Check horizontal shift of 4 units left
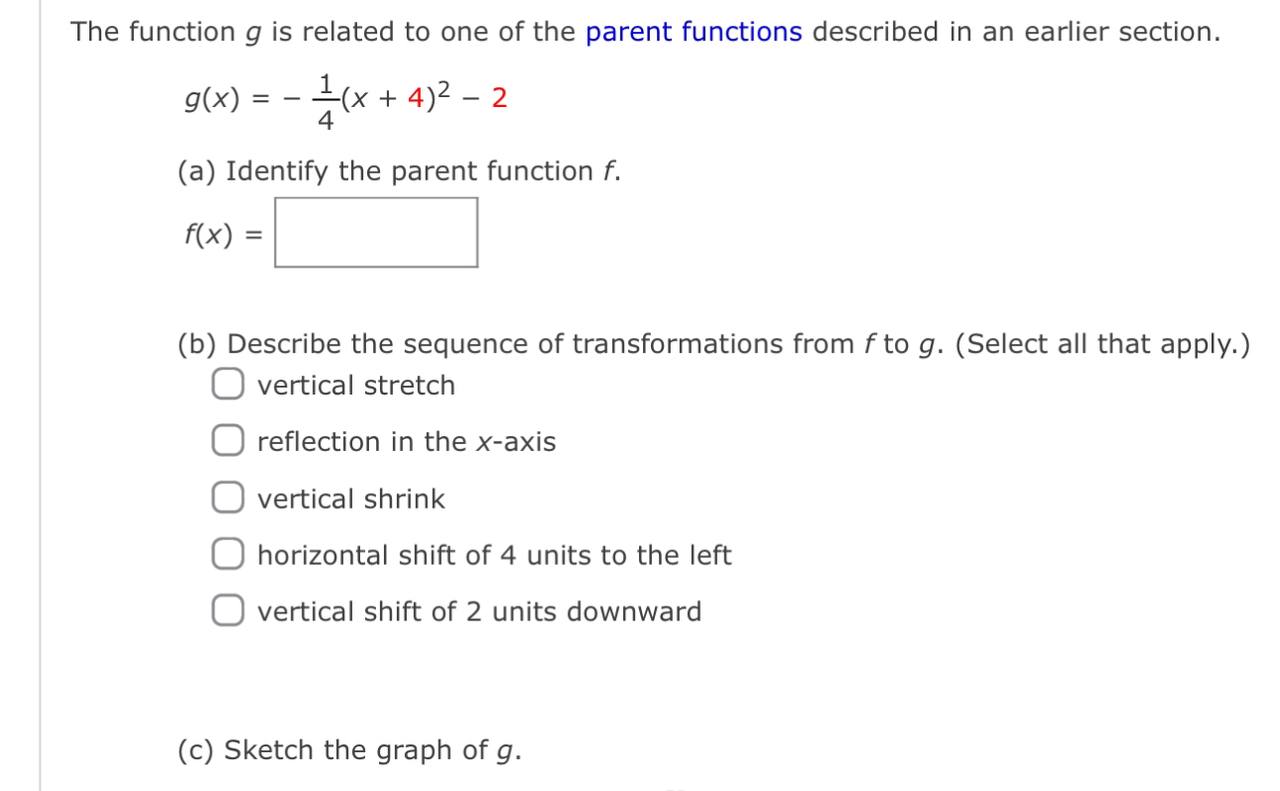 tap(227, 552)
